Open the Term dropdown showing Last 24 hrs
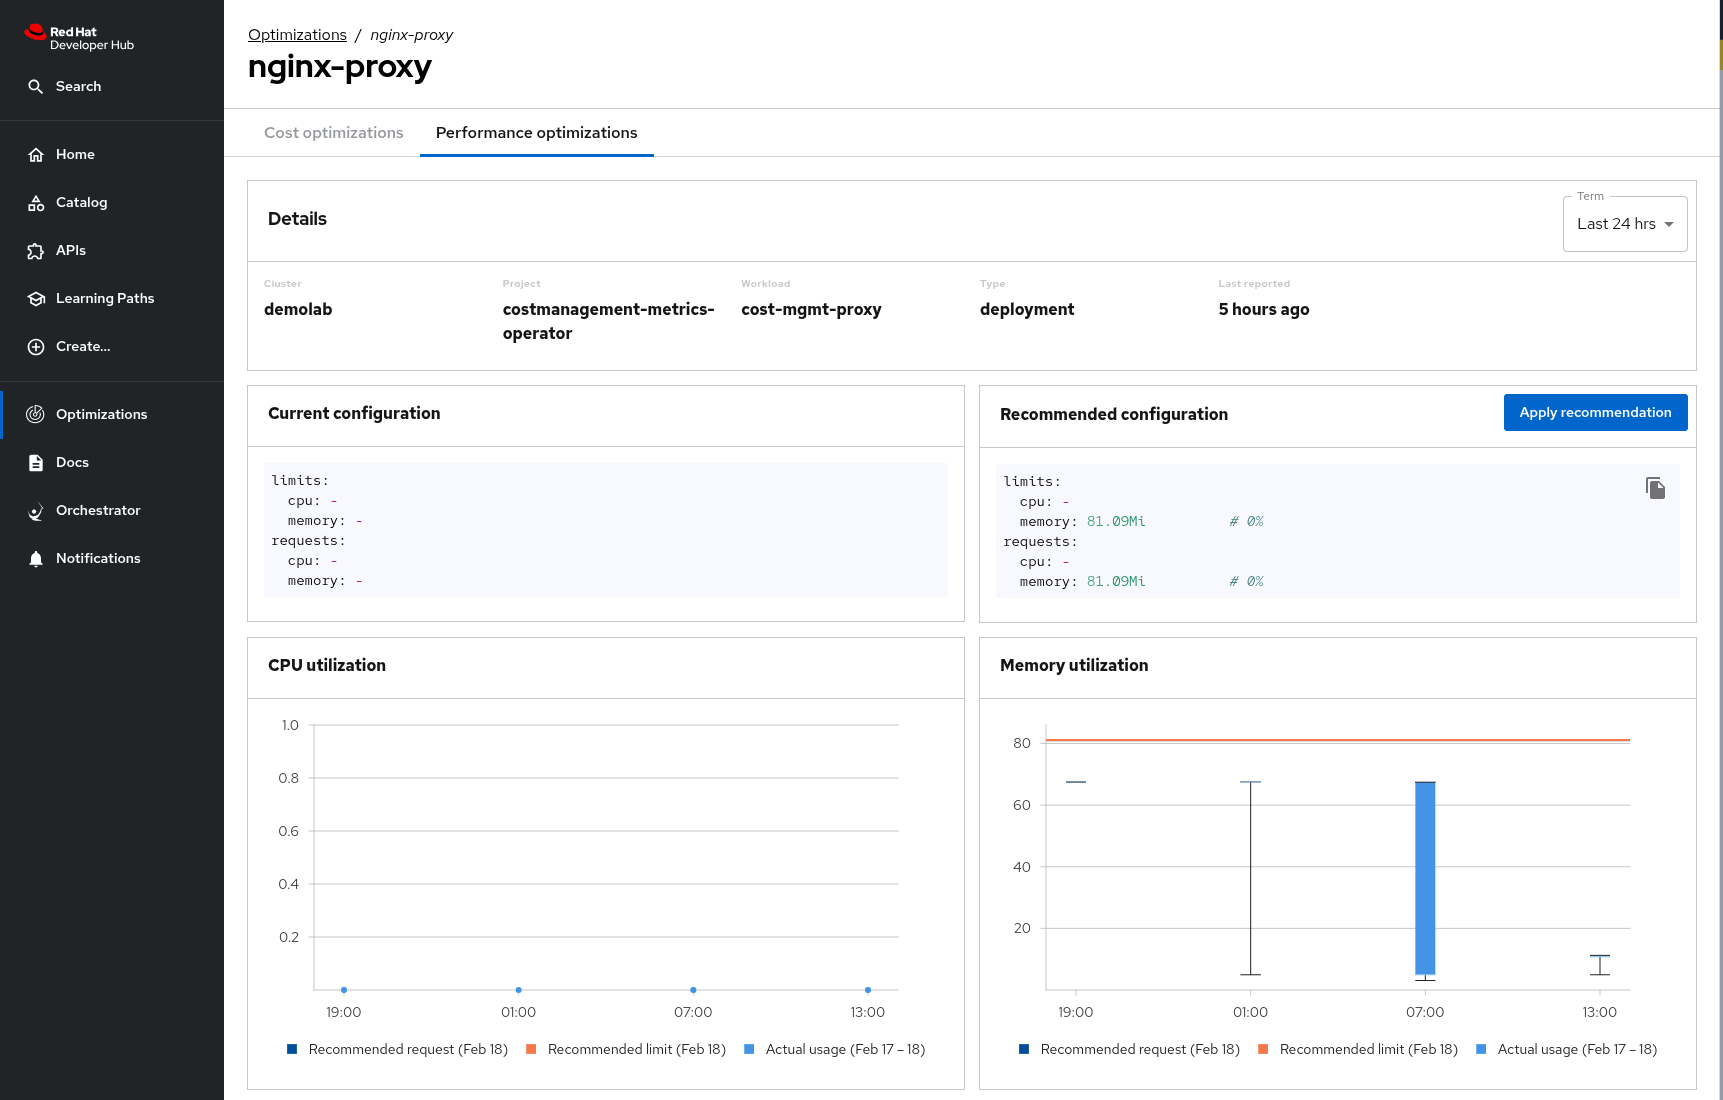 coord(1624,224)
